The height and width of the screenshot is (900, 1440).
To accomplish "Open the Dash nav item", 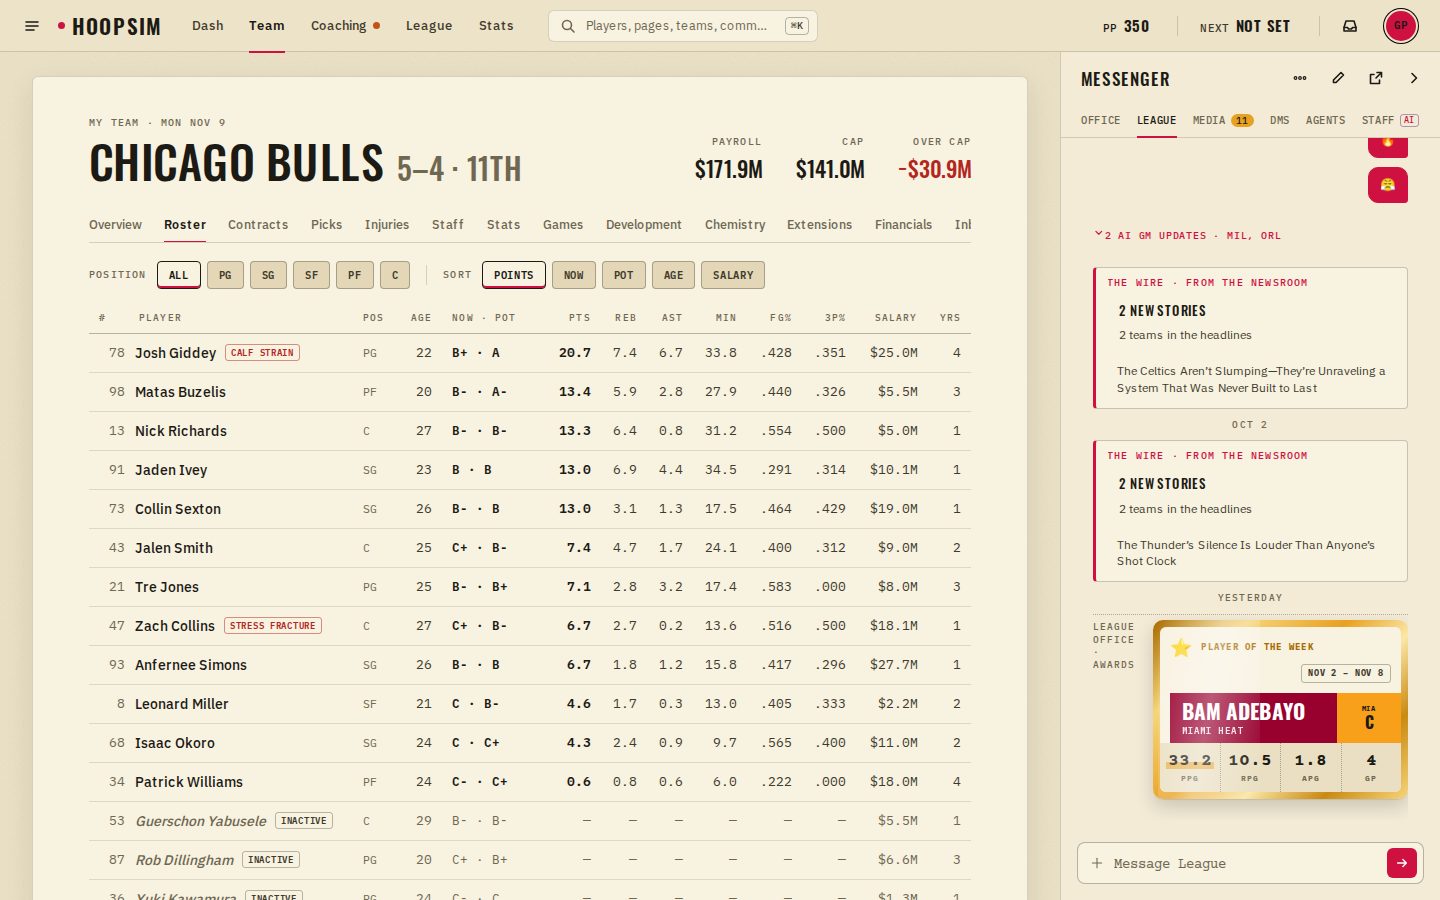I will [208, 26].
